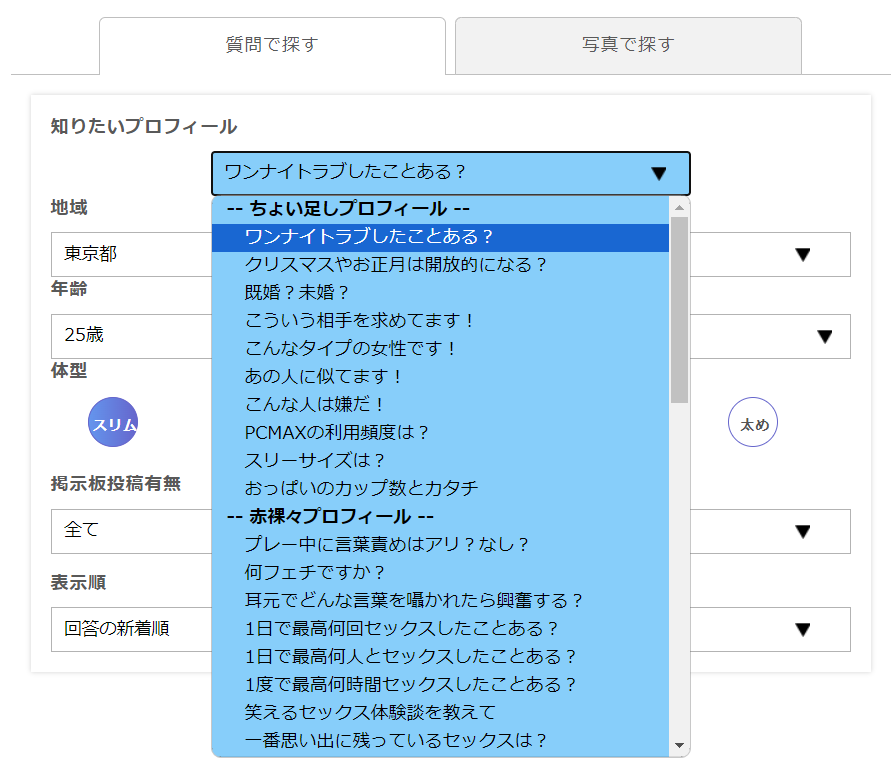Select こういう相手を求めてます！ from list
This screenshot has width=894, height=781.
(359, 321)
